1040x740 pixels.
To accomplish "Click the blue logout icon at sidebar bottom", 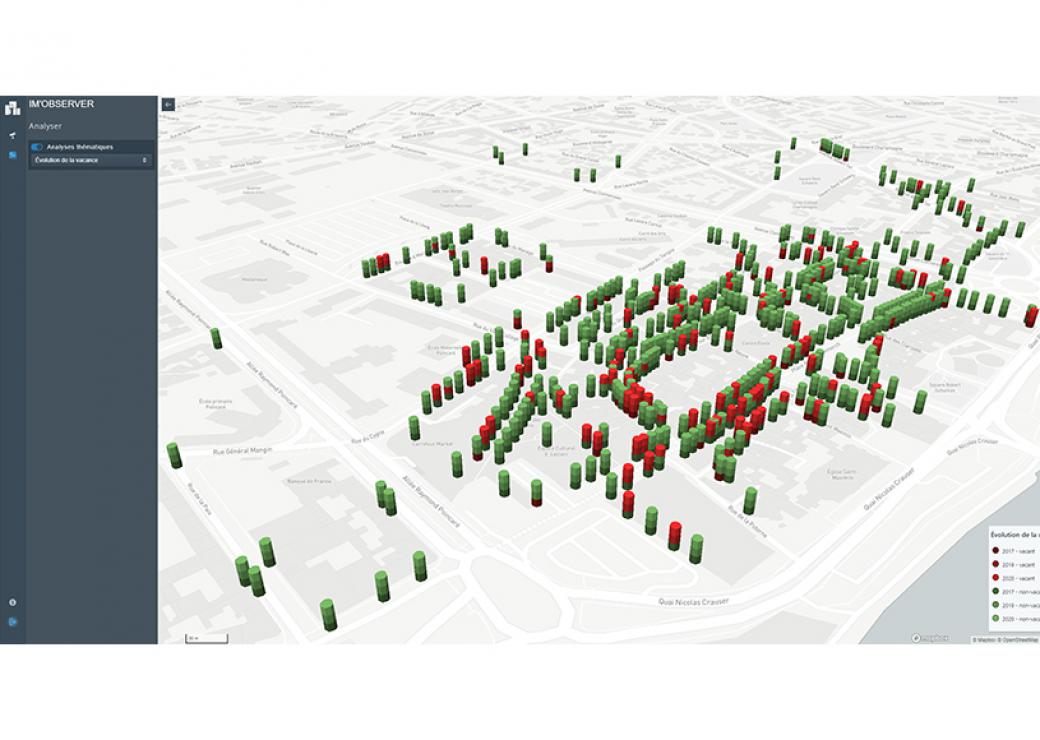I will (12, 622).
